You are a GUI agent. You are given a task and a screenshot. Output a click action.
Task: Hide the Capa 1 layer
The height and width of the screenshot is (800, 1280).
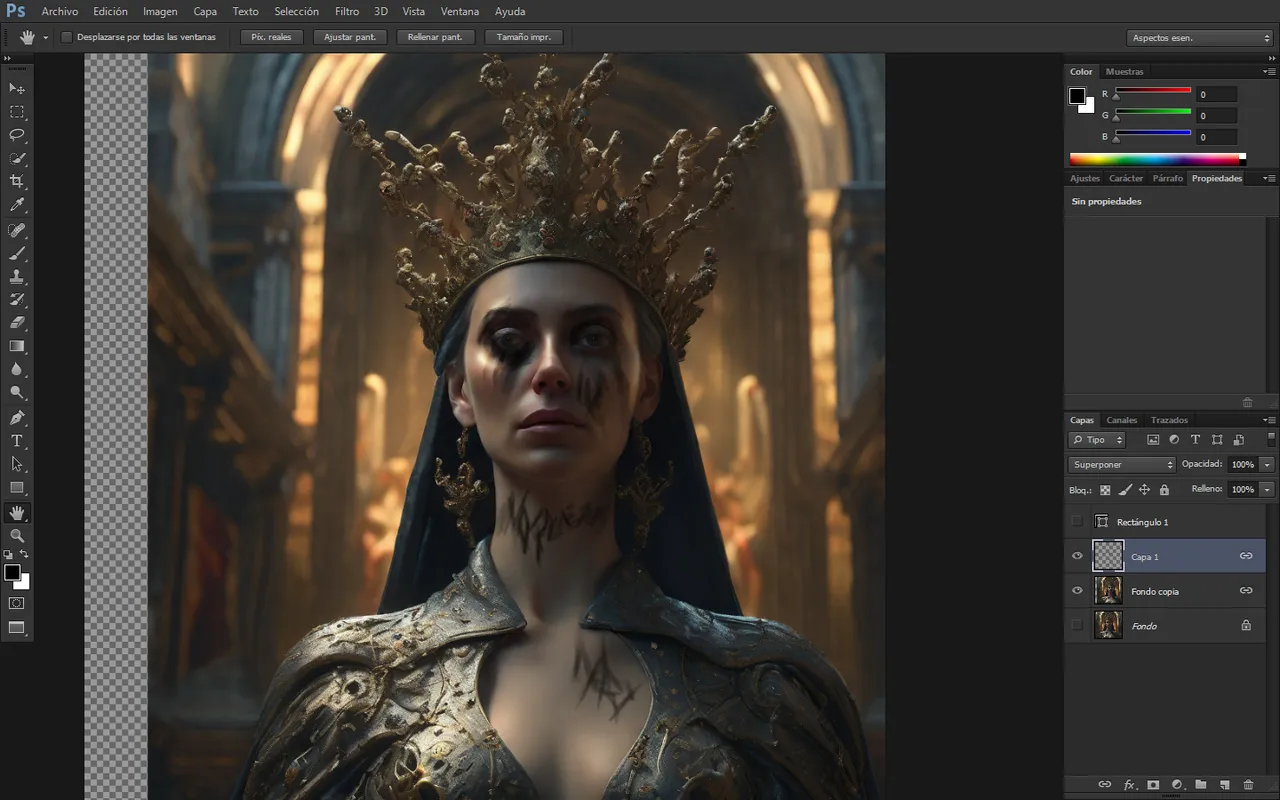[x=1077, y=556]
